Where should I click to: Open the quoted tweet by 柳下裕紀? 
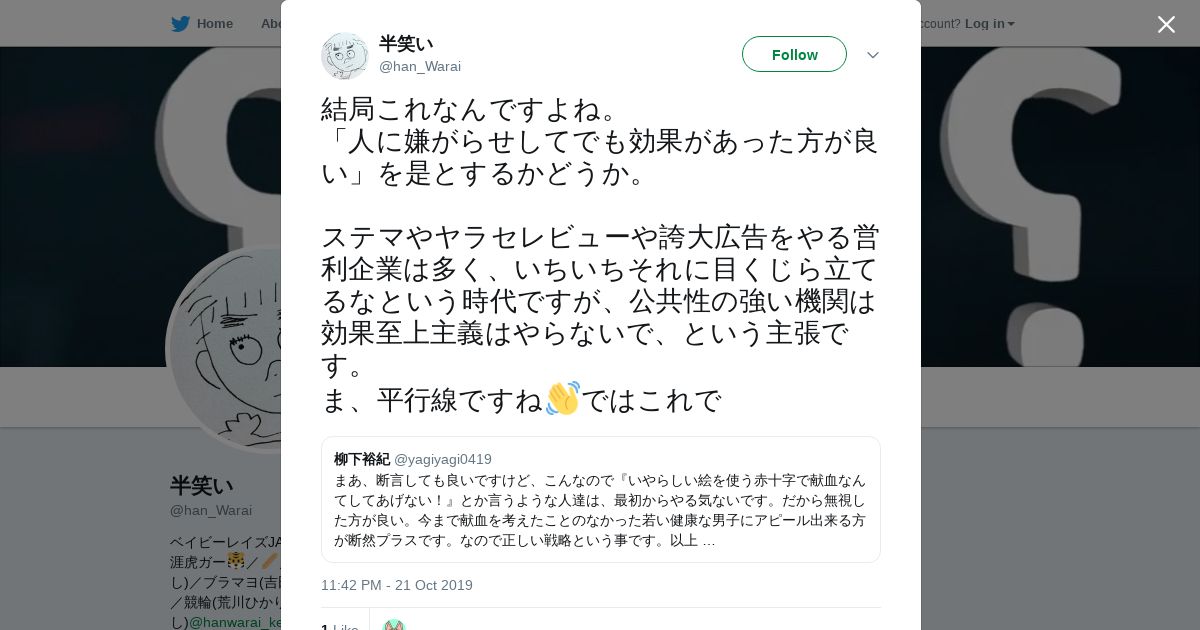pos(600,499)
